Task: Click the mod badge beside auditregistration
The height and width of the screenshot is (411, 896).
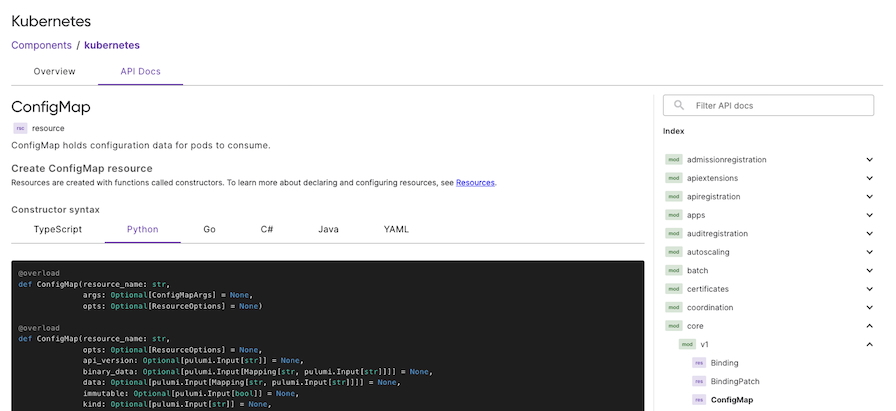Action: [674, 233]
